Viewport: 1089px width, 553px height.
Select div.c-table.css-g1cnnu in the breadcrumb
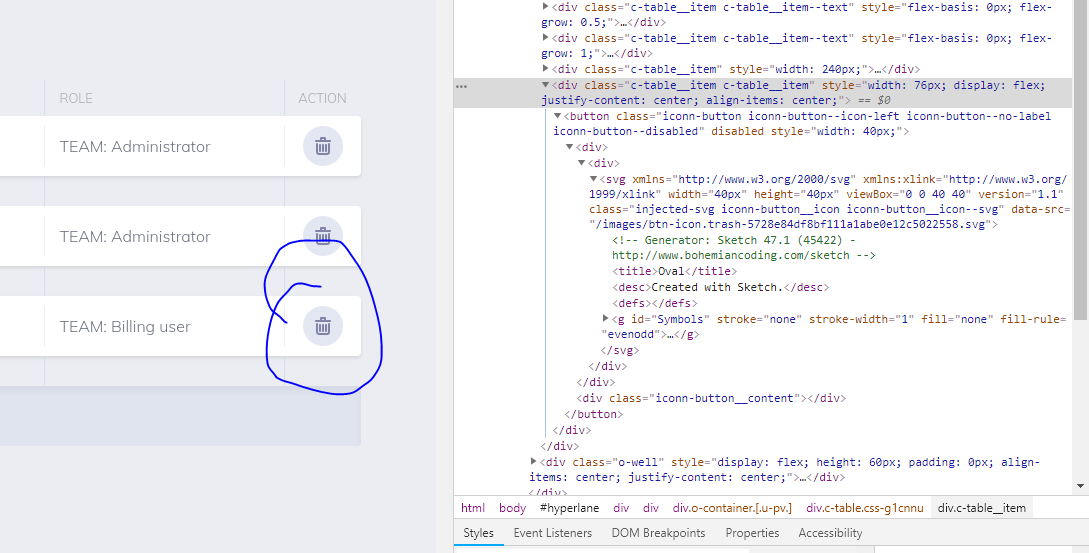click(x=865, y=508)
